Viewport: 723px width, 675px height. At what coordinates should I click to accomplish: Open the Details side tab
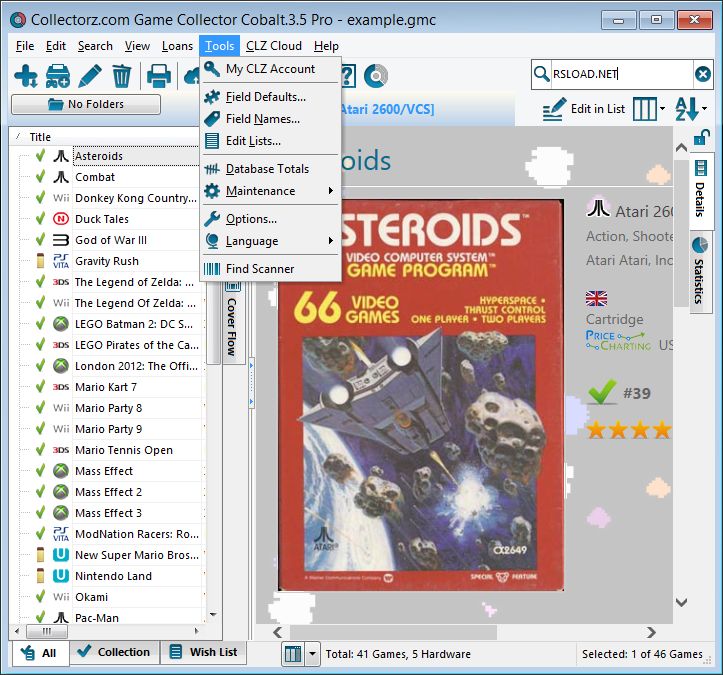700,189
